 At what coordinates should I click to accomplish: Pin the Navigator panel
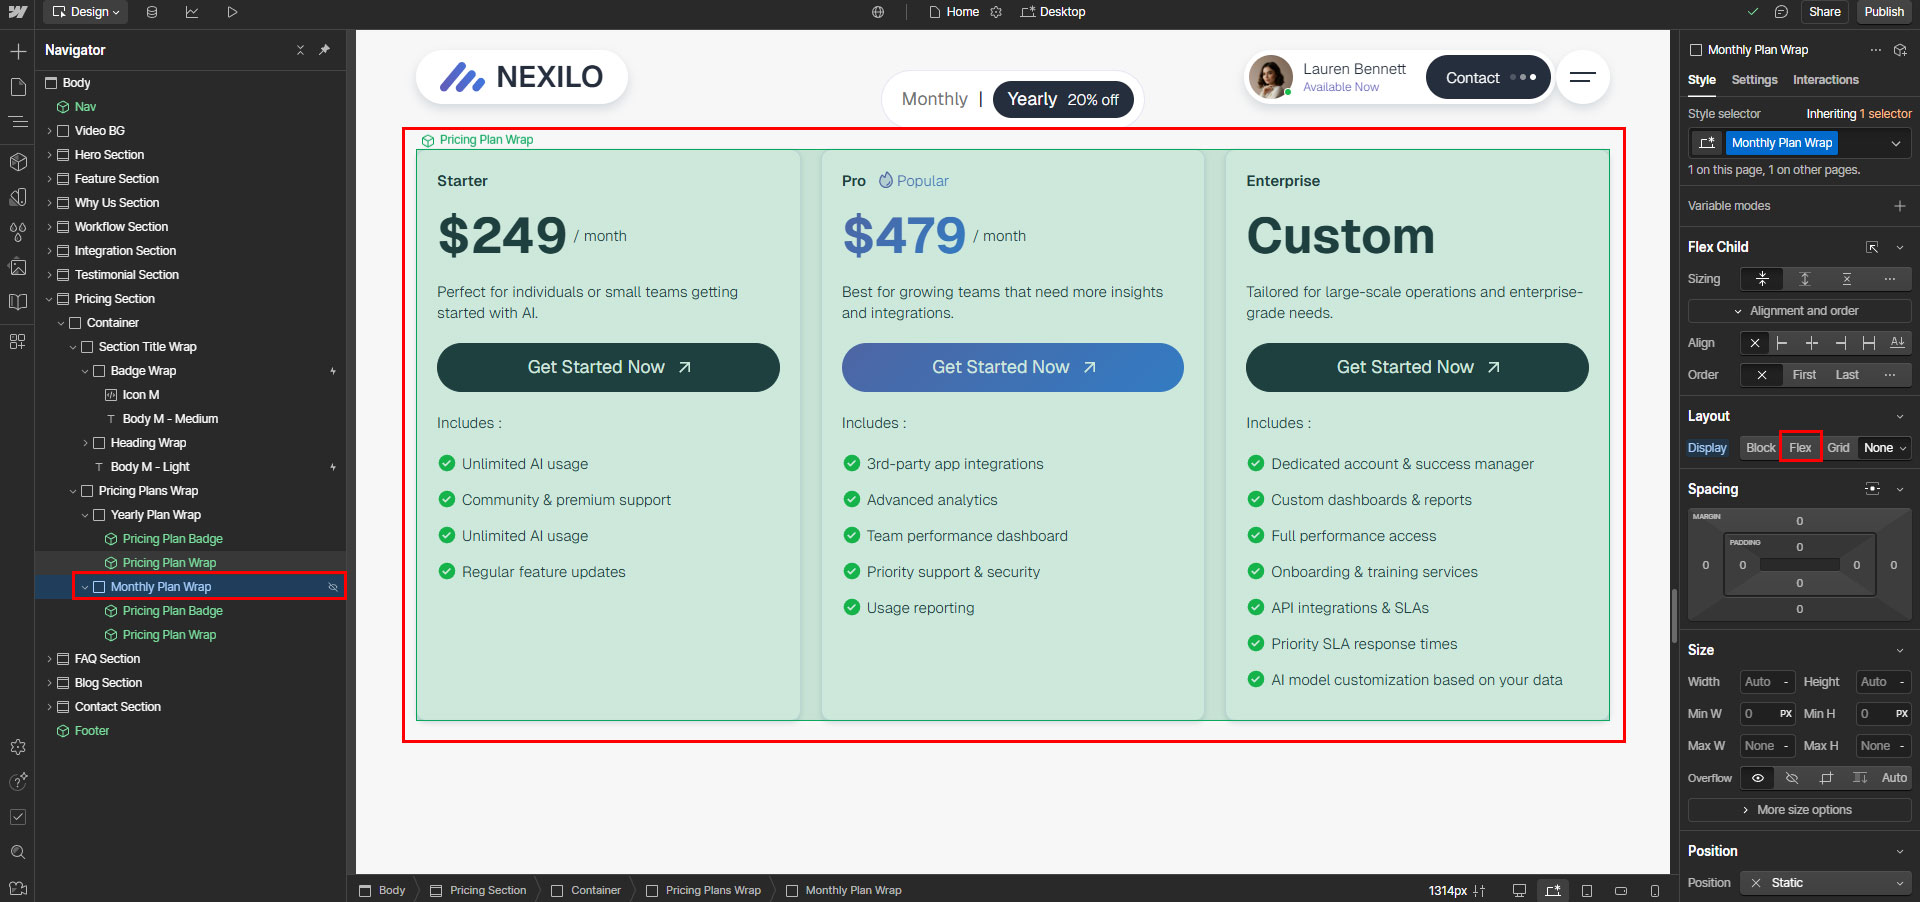tap(325, 49)
